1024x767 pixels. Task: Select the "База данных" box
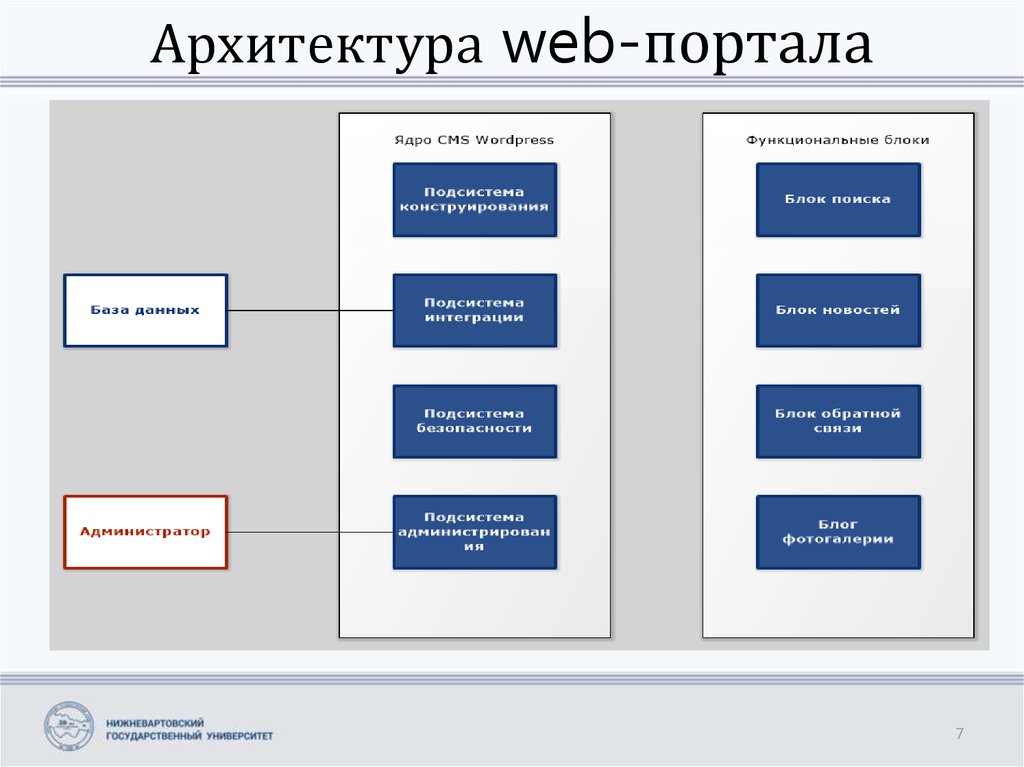146,310
